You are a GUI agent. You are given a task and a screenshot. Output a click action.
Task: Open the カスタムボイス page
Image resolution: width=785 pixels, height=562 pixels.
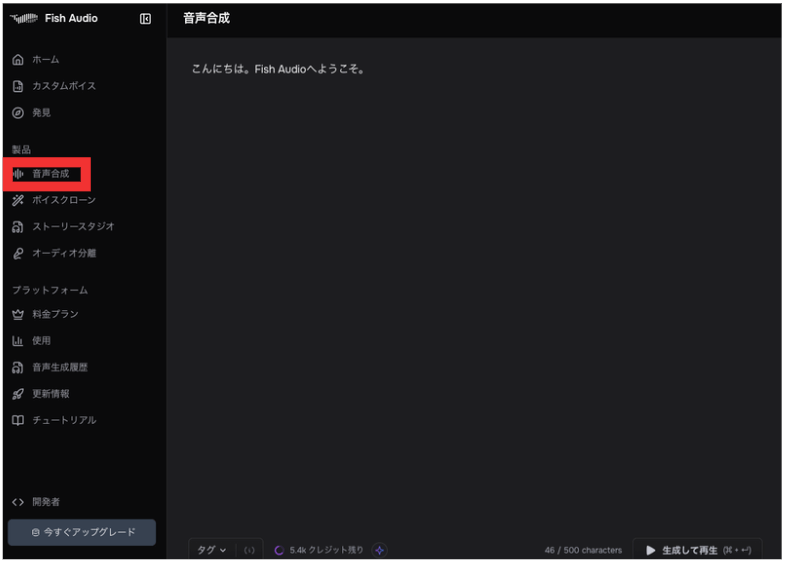[62, 86]
